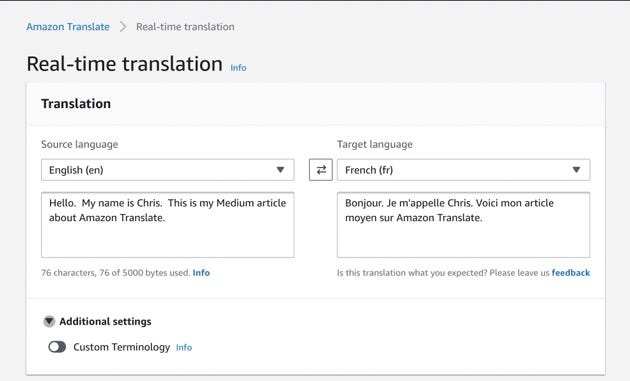
Task: Enable the Custom Terminology toggle
Action: point(57,347)
